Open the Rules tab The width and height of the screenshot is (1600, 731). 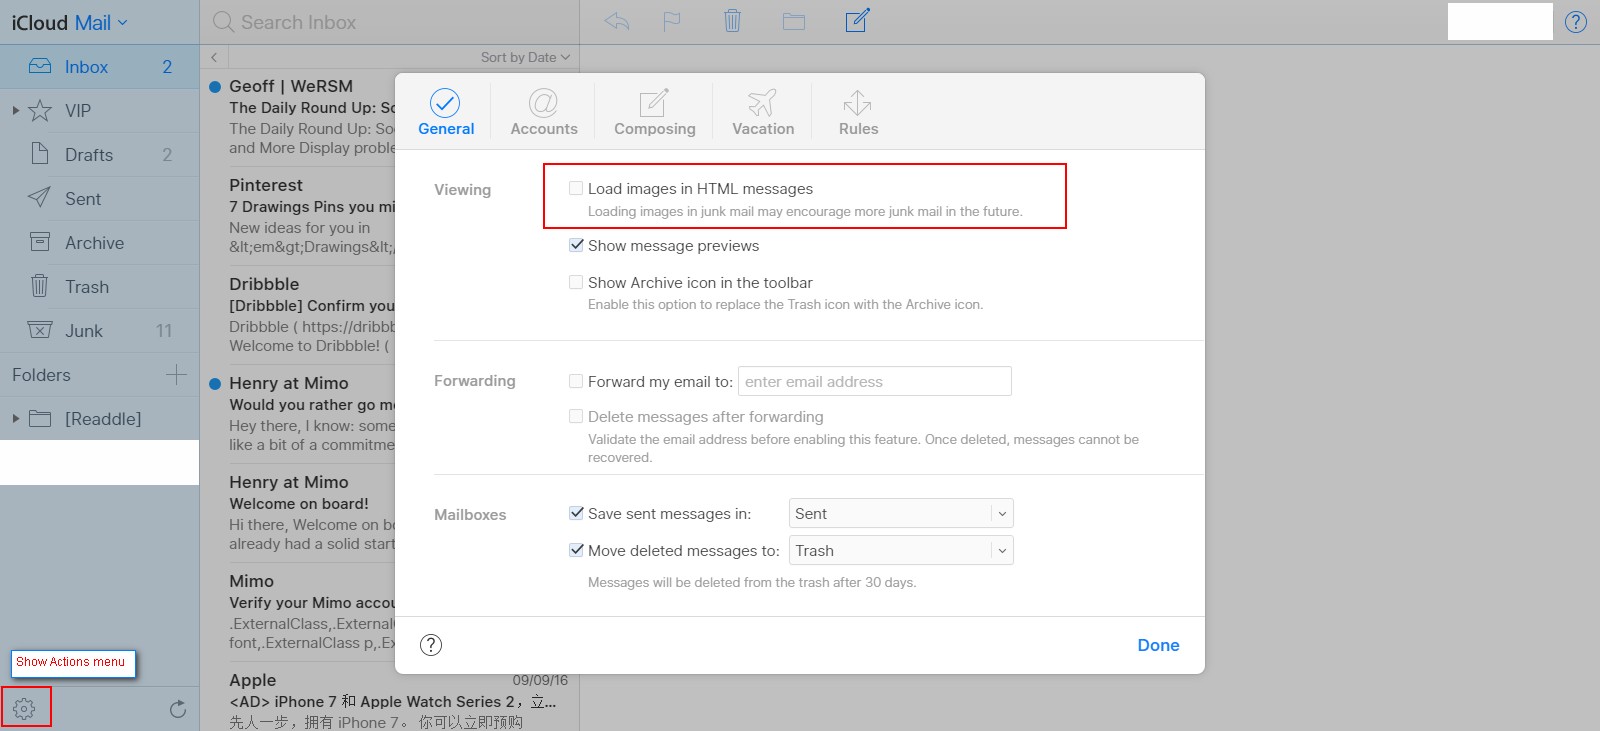[x=858, y=112]
